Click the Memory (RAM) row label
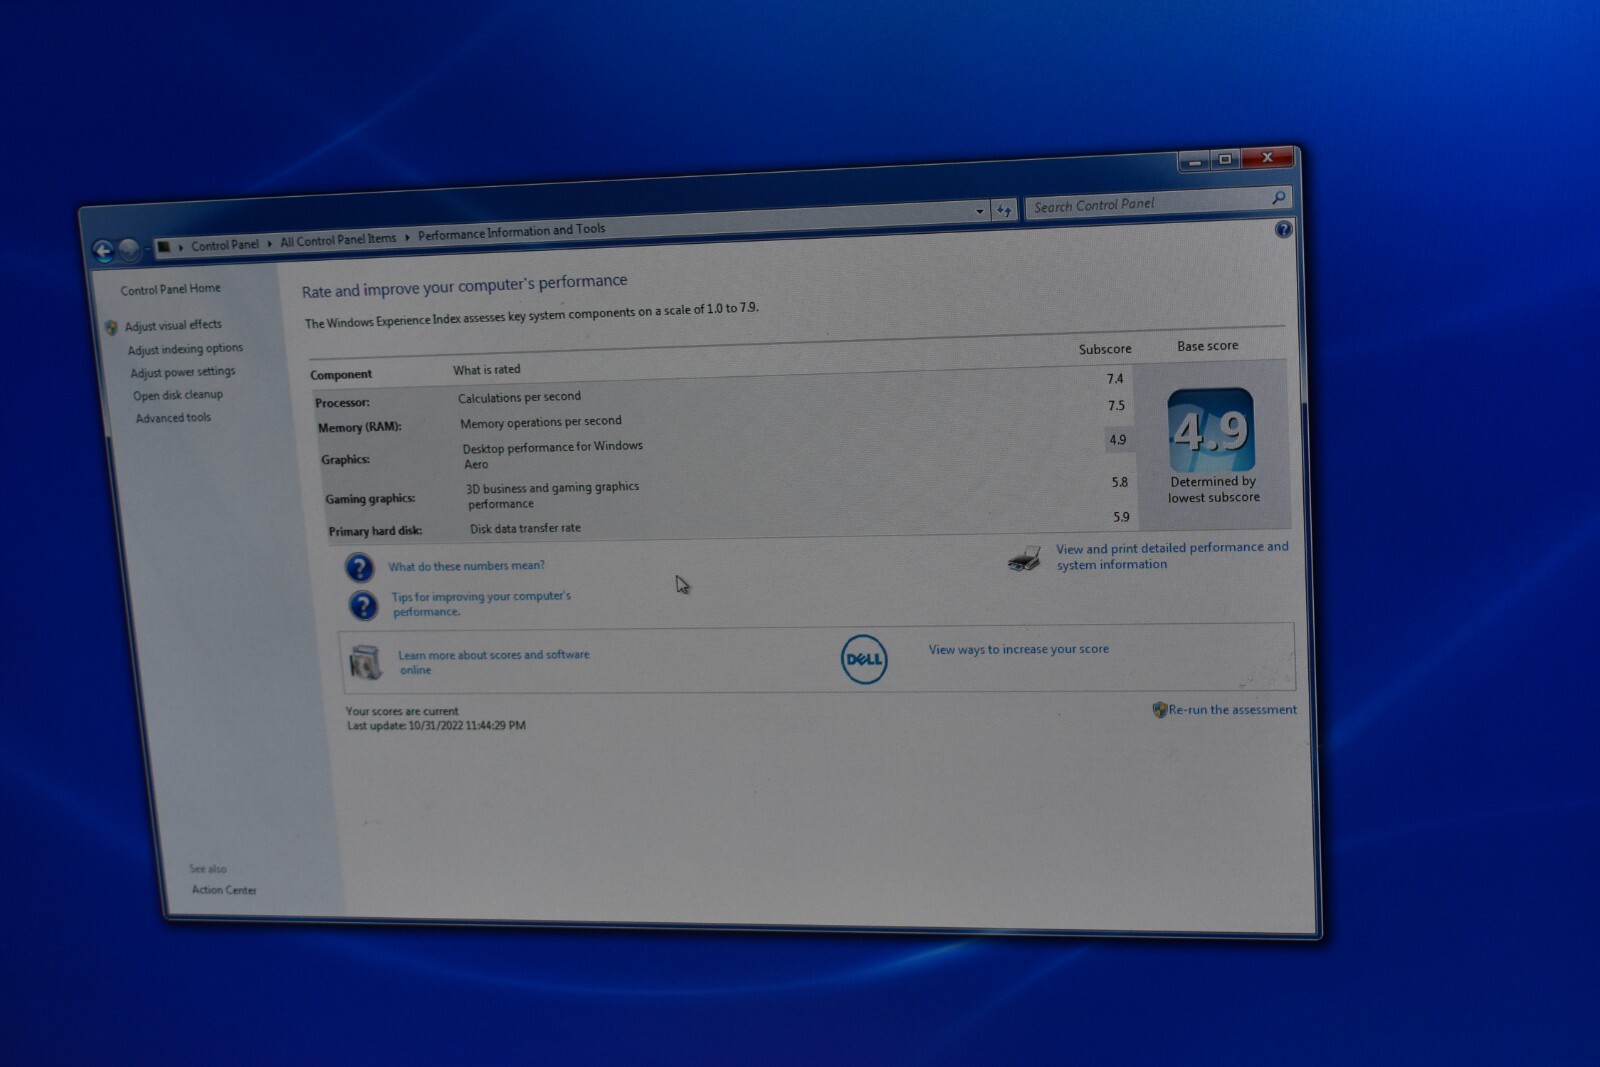1600x1067 pixels. [x=360, y=427]
